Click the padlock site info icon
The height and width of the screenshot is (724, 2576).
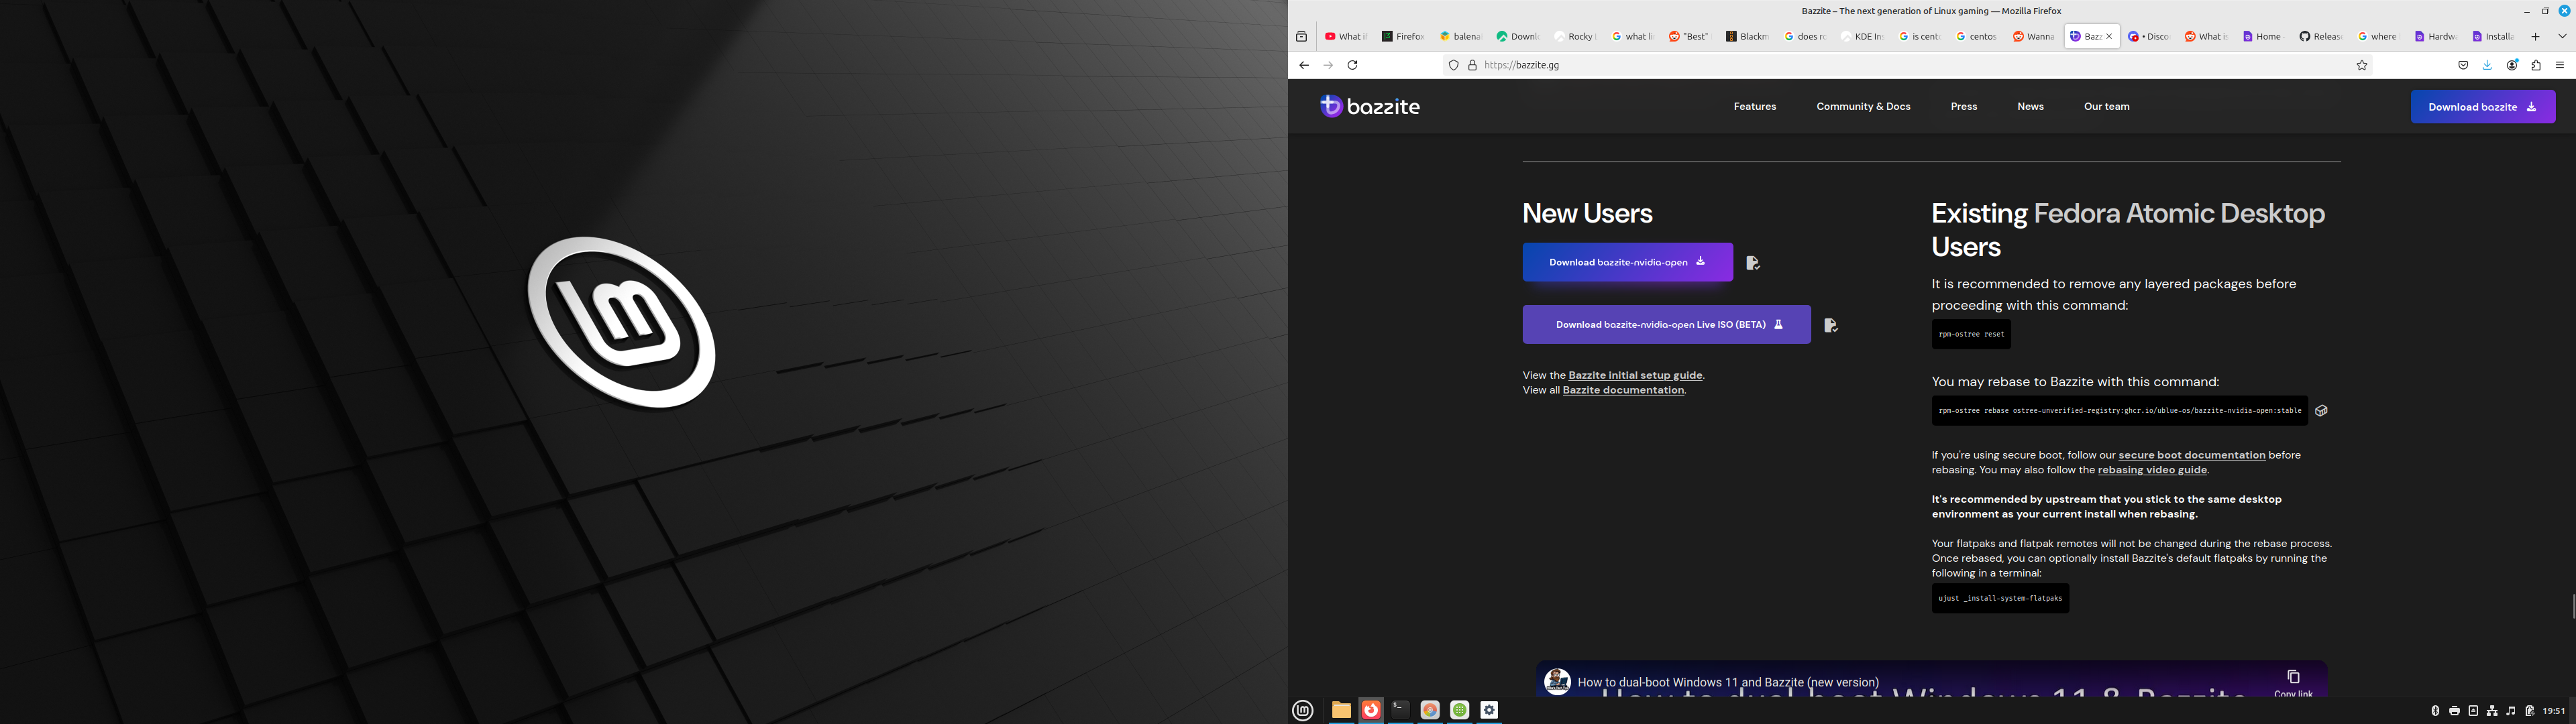[x=1472, y=65]
